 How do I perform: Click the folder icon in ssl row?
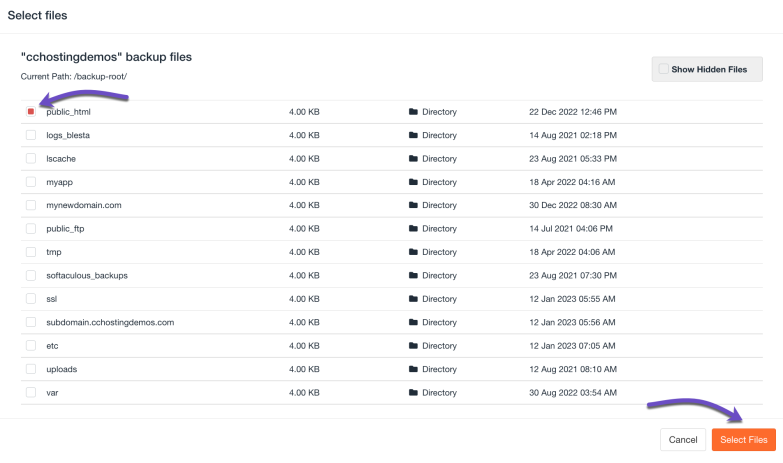coord(413,299)
